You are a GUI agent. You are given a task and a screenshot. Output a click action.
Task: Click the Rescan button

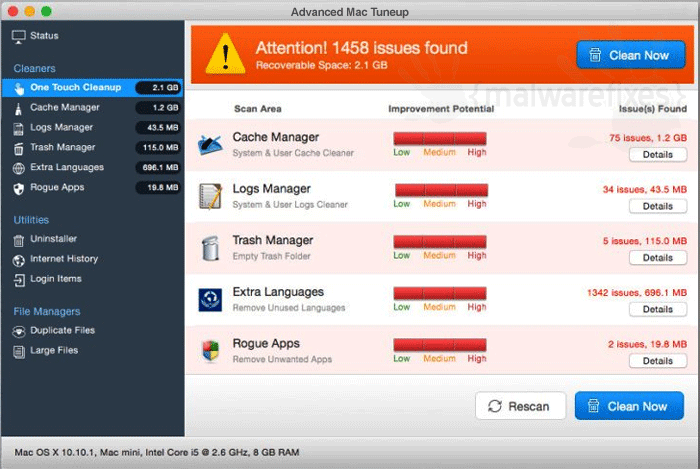521,406
